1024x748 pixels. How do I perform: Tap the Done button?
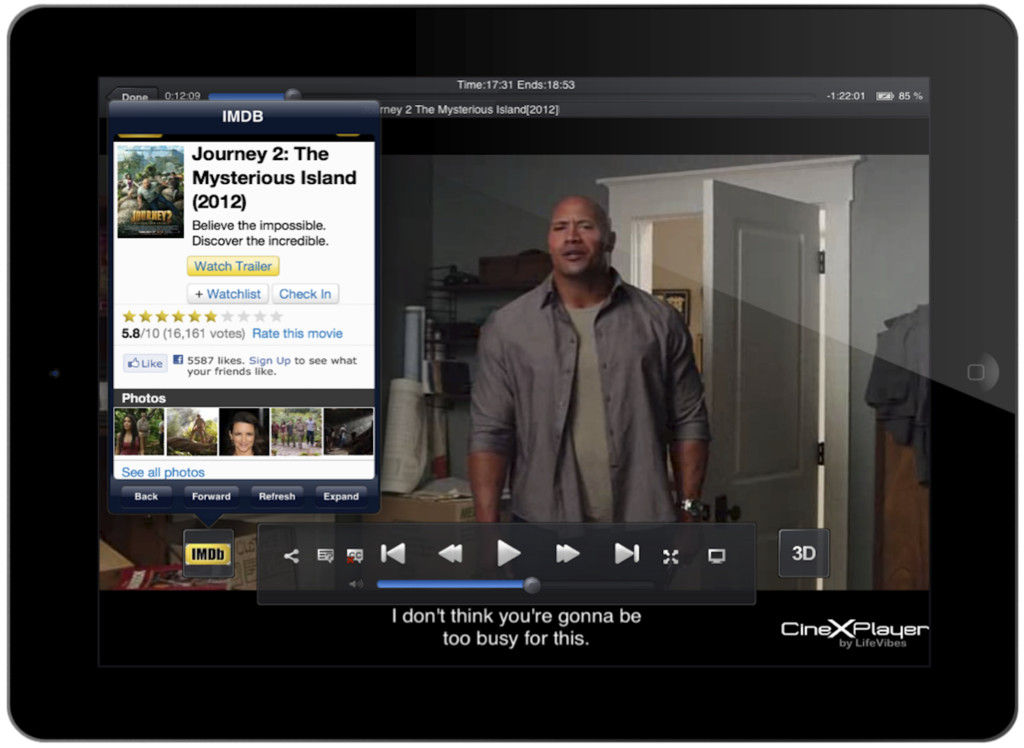[x=134, y=97]
